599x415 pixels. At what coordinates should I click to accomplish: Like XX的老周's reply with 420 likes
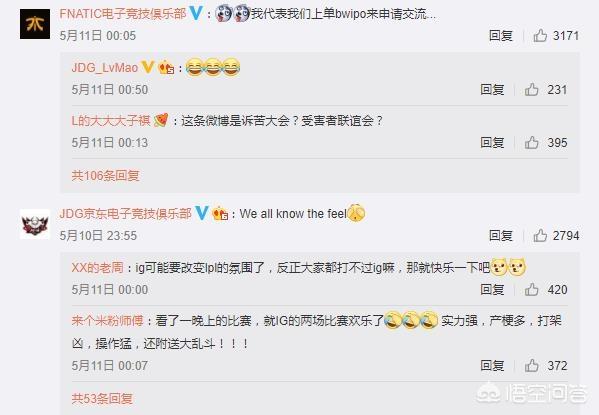pyautogui.click(x=531, y=289)
